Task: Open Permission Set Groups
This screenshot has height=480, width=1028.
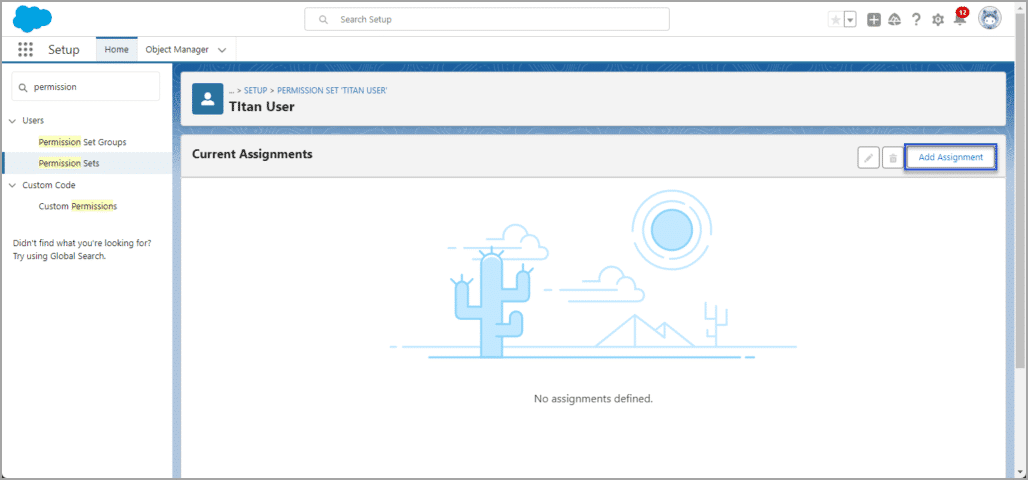Action: point(82,142)
